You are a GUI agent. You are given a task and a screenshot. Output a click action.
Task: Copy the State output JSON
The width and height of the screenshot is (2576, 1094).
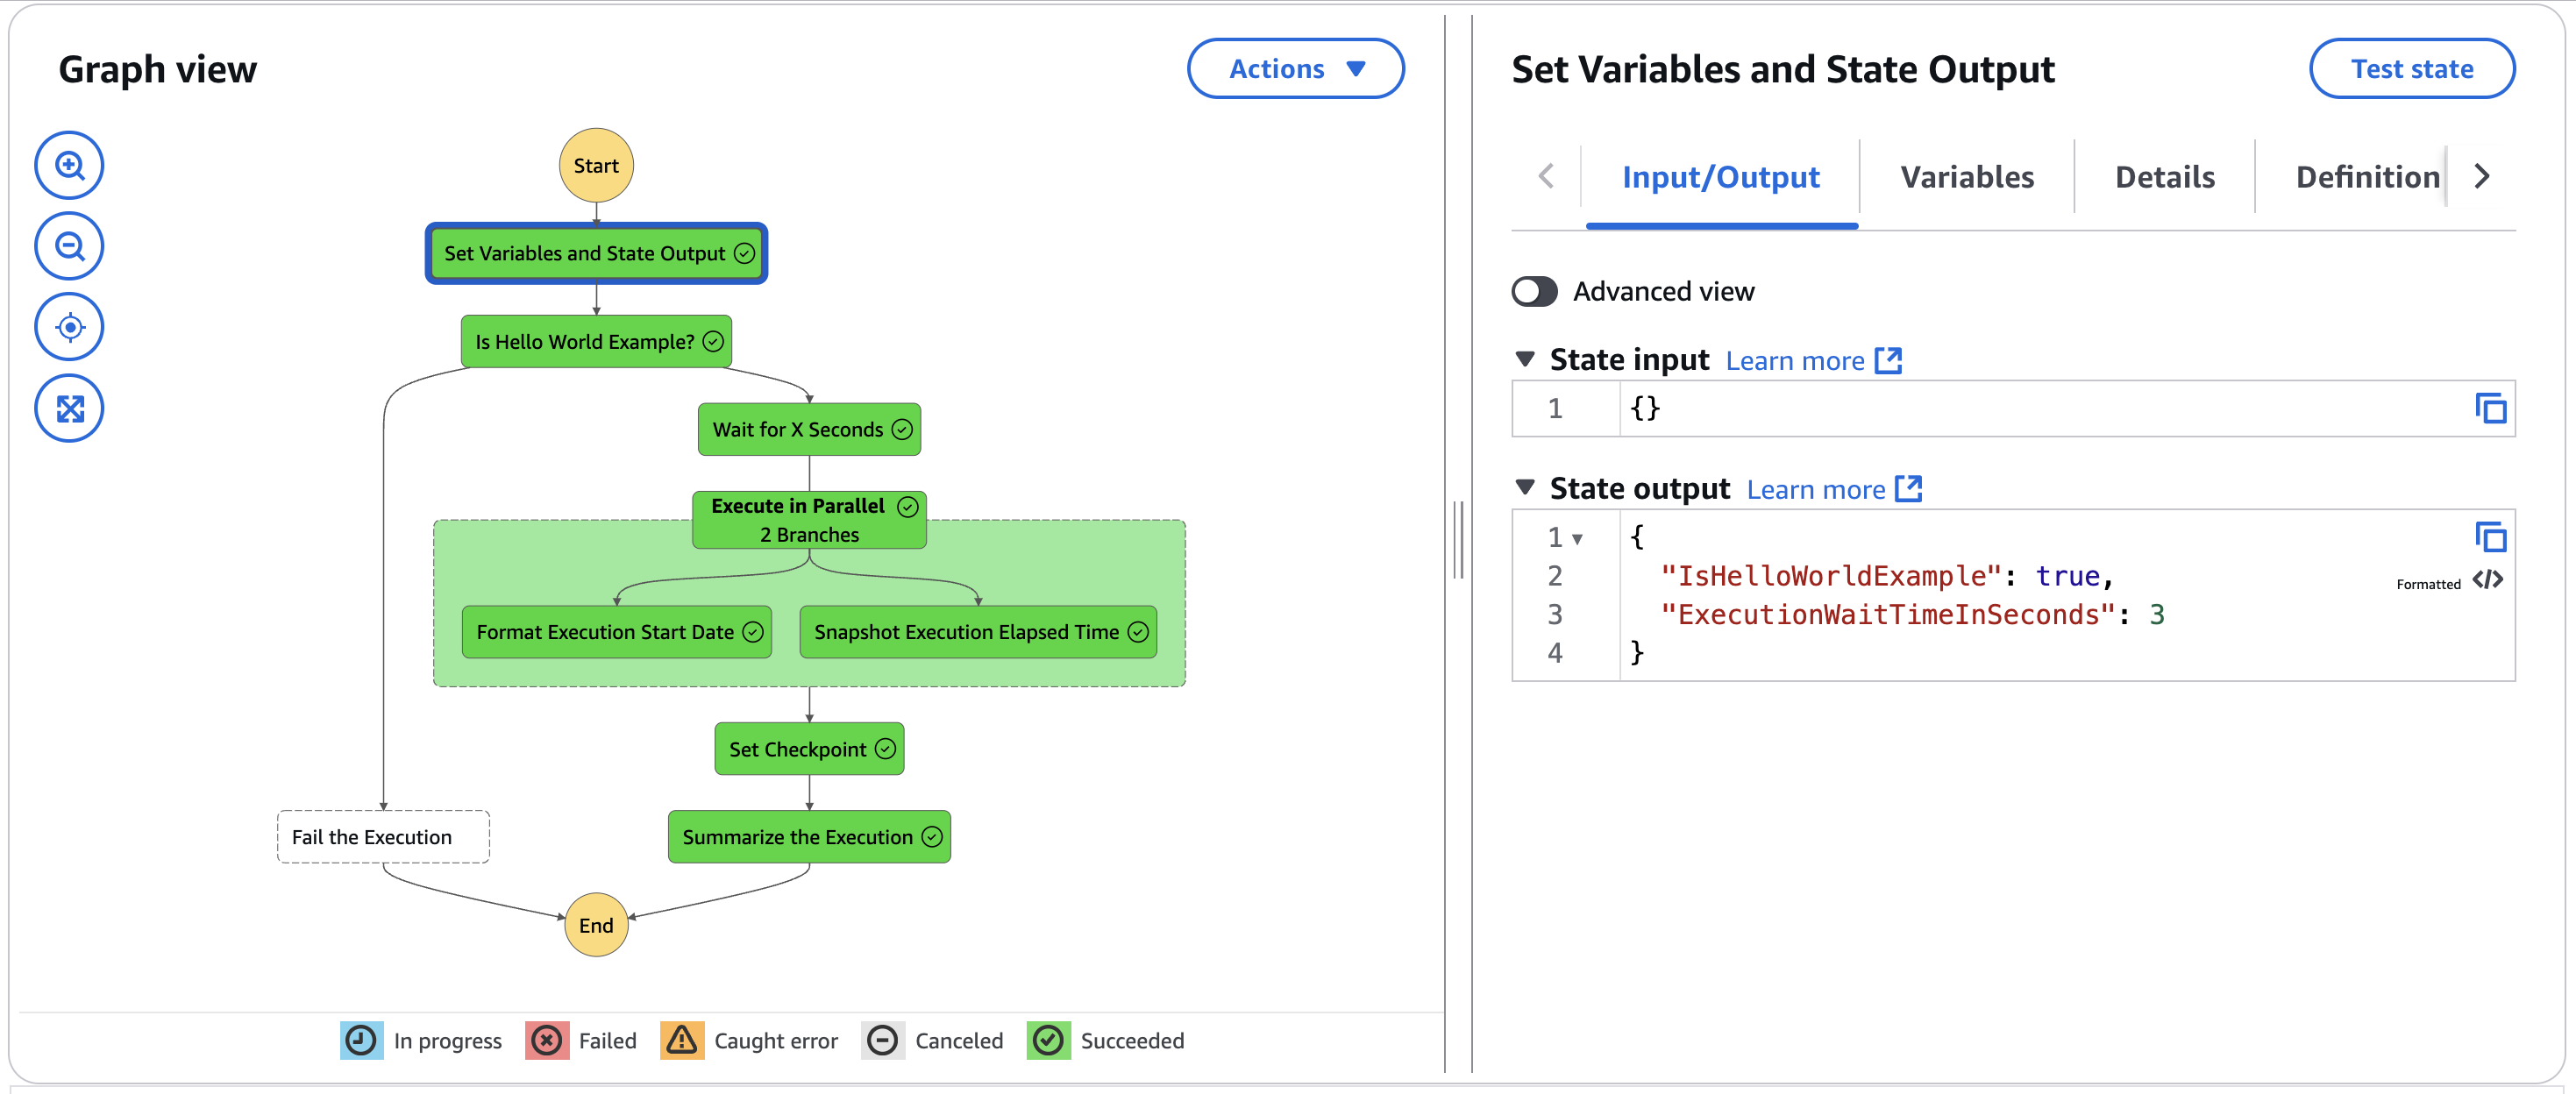point(2489,537)
